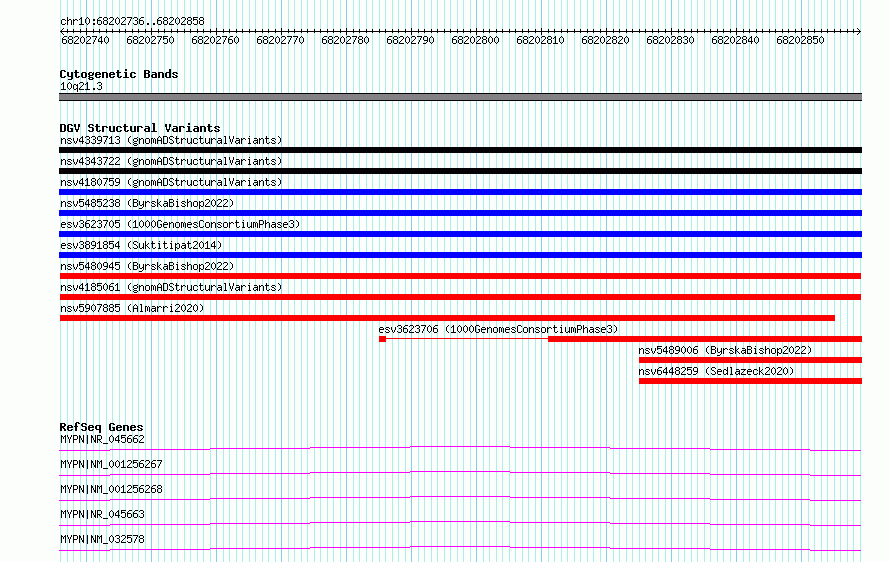890x562 pixels.
Task: Open nsv4180759 gnomAD variant label
Action: click(171, 182)
